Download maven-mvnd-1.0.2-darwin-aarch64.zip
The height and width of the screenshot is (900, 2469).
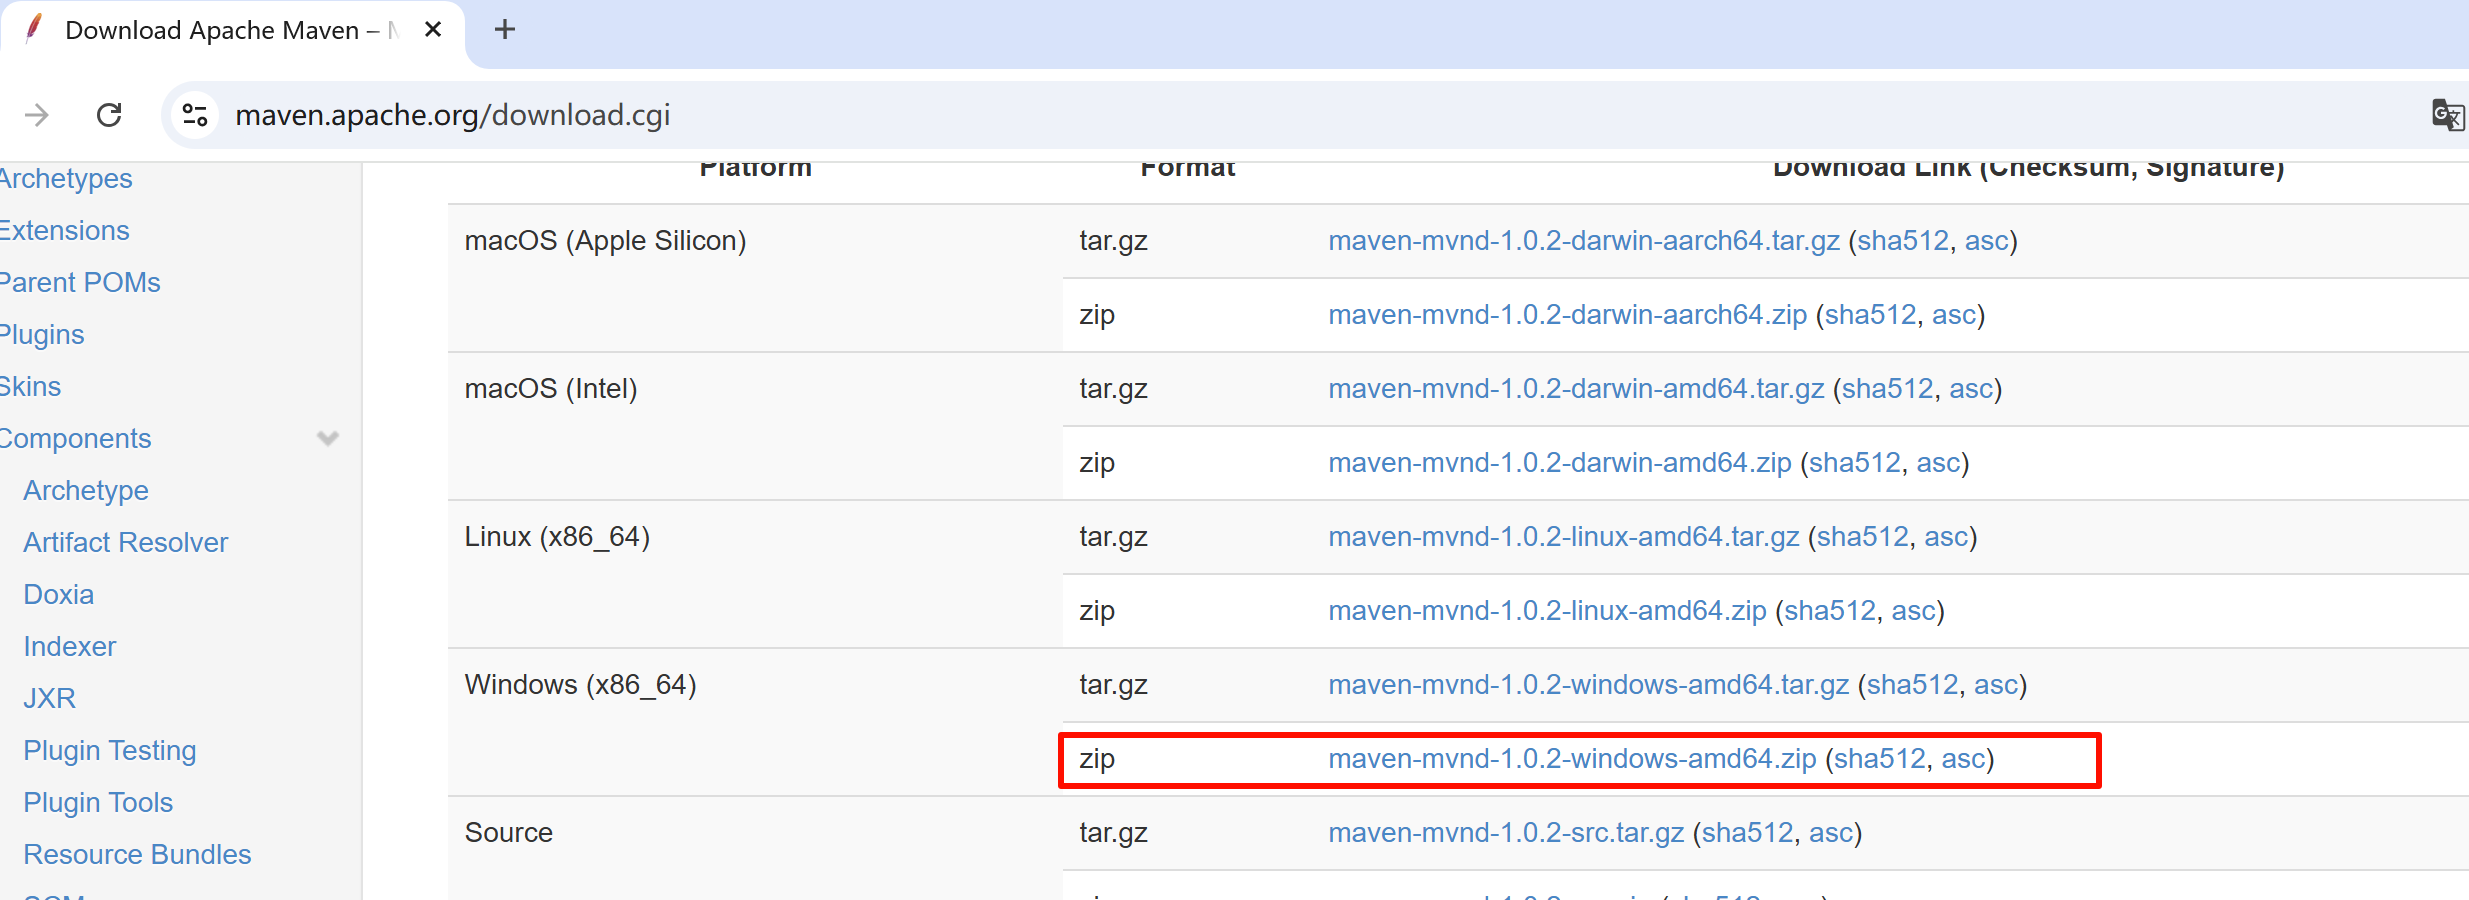tap(1568, 315)
